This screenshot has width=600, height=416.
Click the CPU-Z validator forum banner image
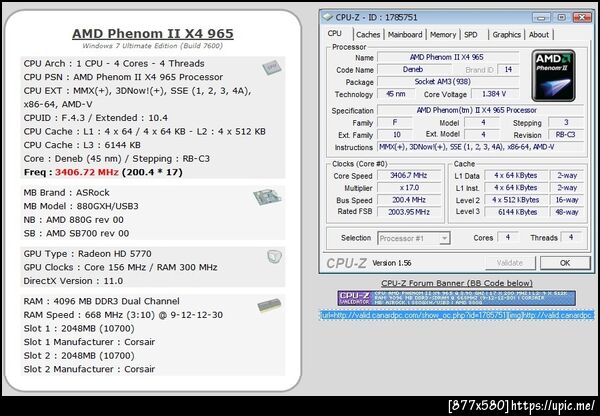click(457, 298)
